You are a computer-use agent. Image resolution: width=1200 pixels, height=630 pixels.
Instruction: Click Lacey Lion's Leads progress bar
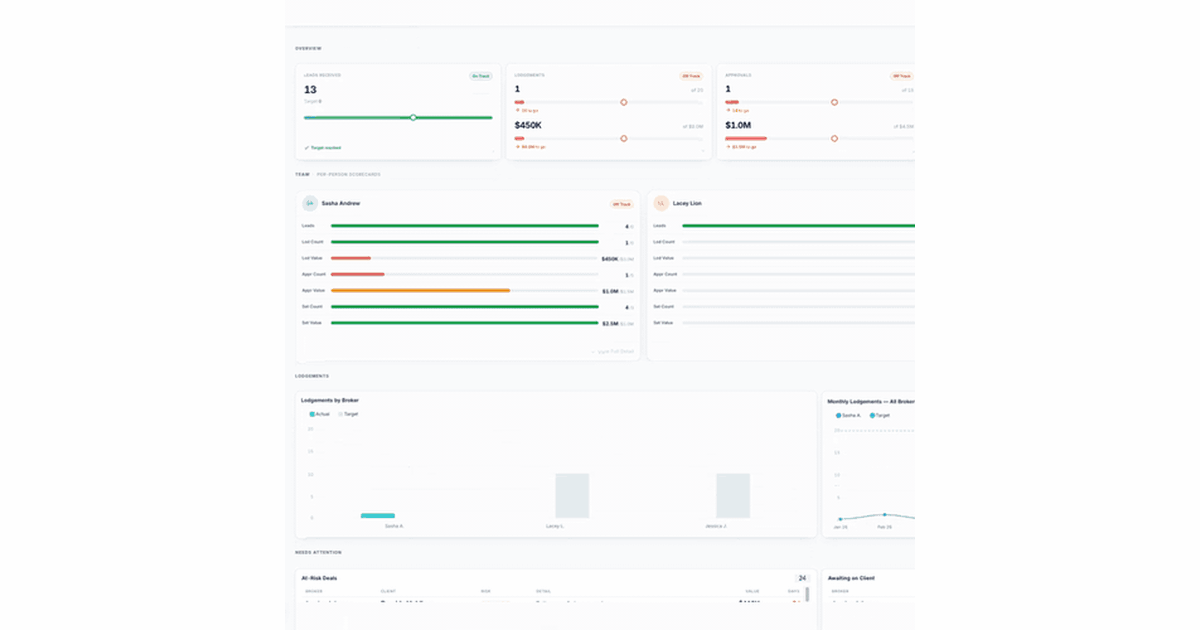(798, 226)
